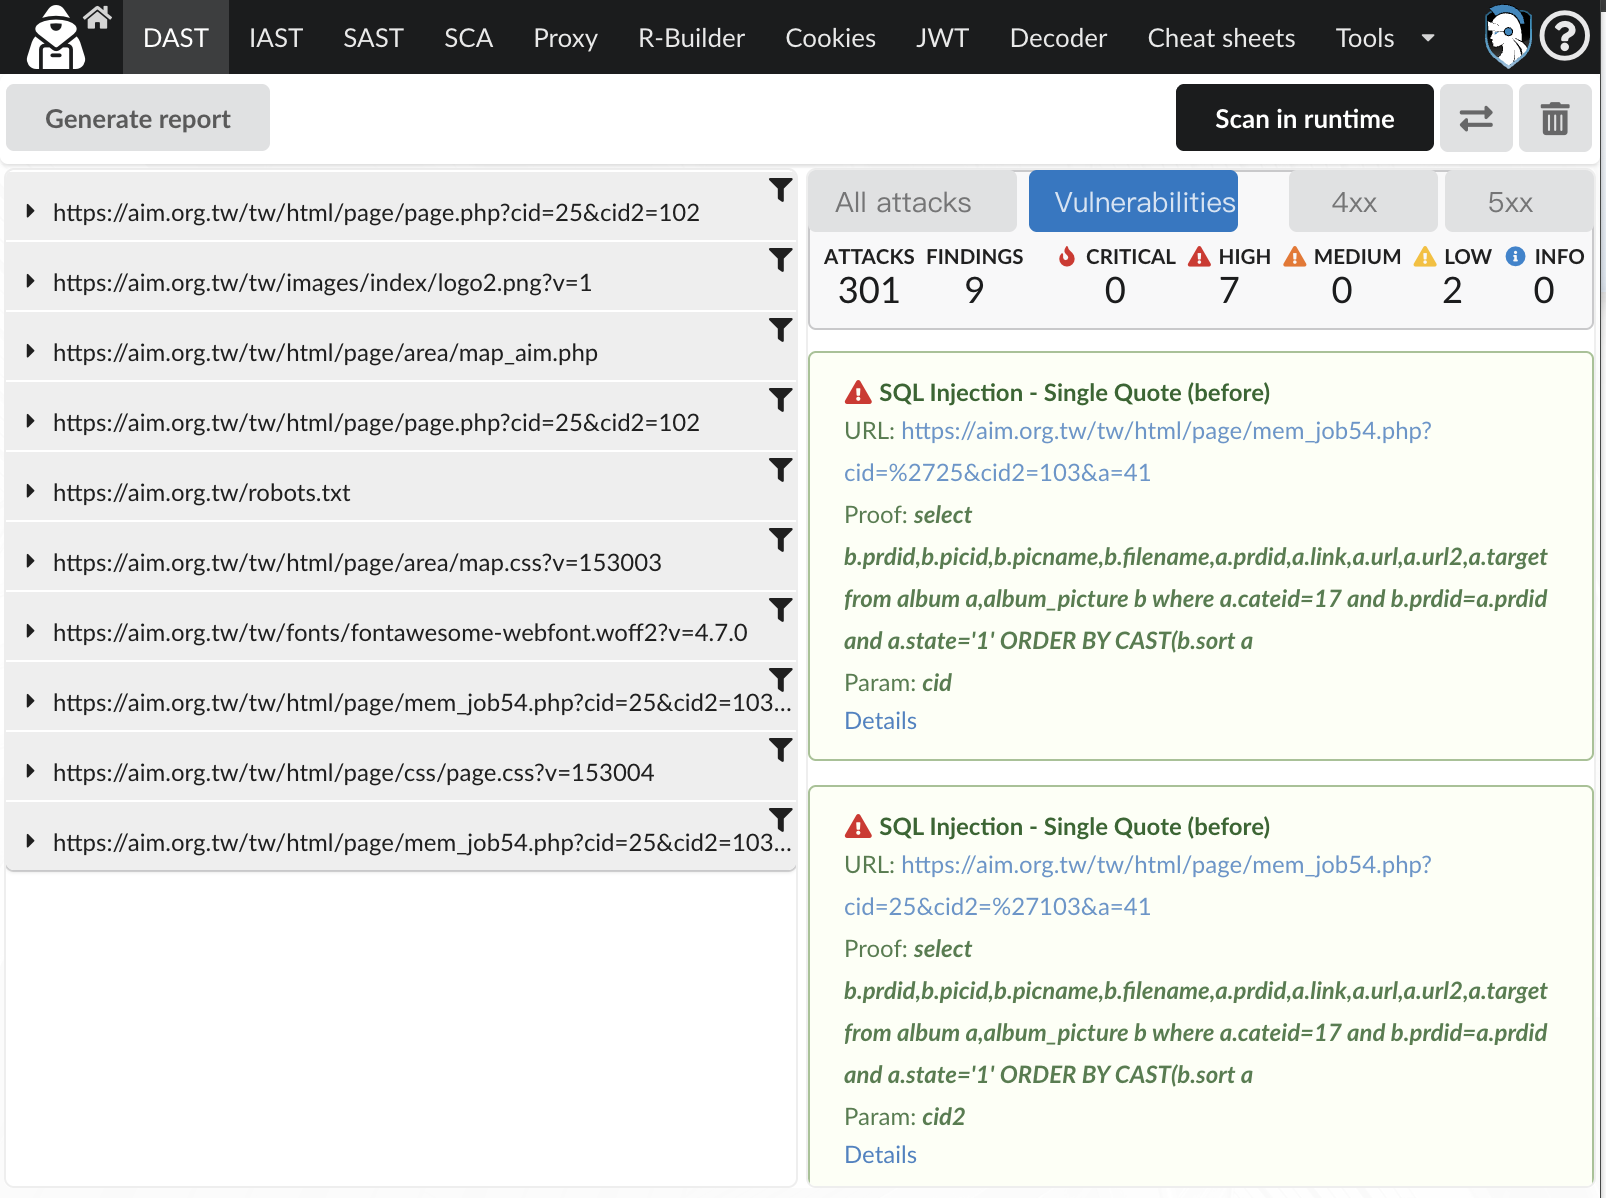The width and height of the screenshot is (1606, 1198).
Task: Click filter funnel for logo2.png?v=1 row
Action: coord(781,259)
